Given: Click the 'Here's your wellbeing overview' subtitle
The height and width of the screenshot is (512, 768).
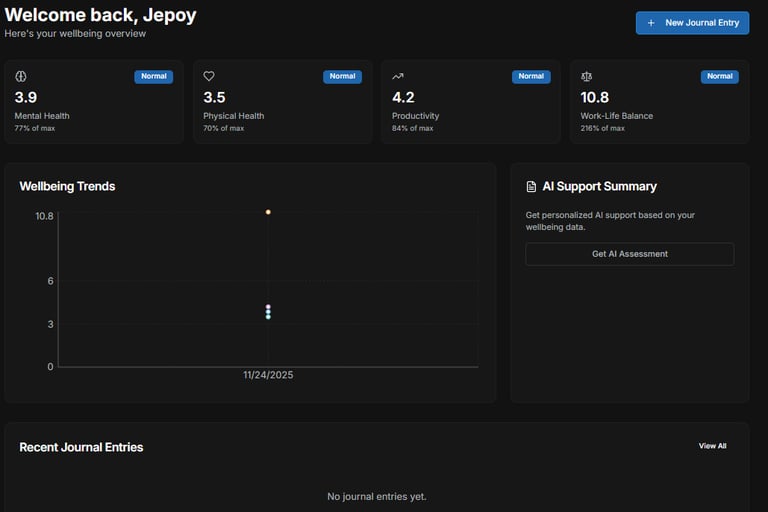Looking at the screenshot, I should (75, 34).
